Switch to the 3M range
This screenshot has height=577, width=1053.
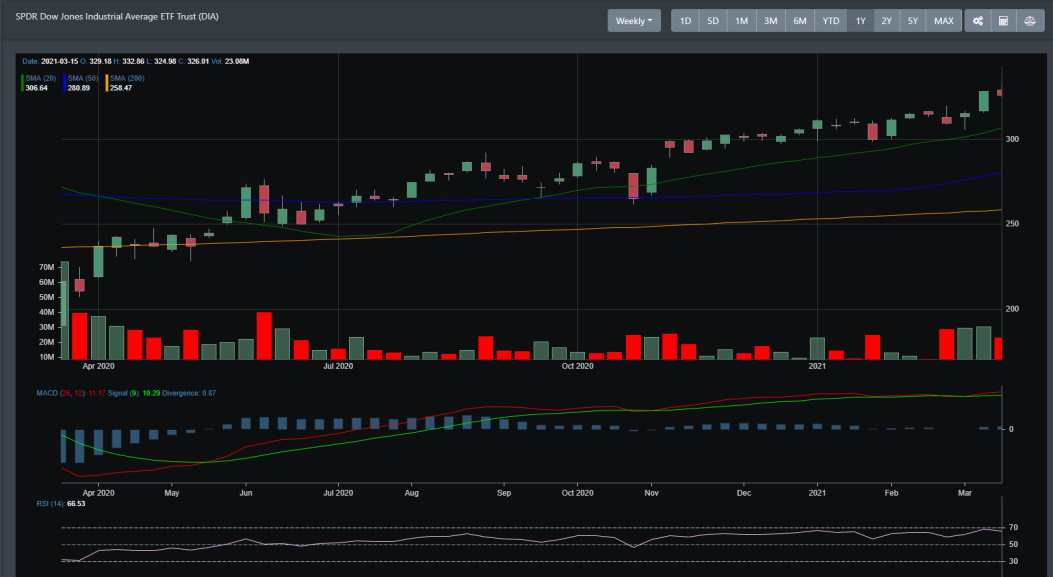[x=770, y=21]
